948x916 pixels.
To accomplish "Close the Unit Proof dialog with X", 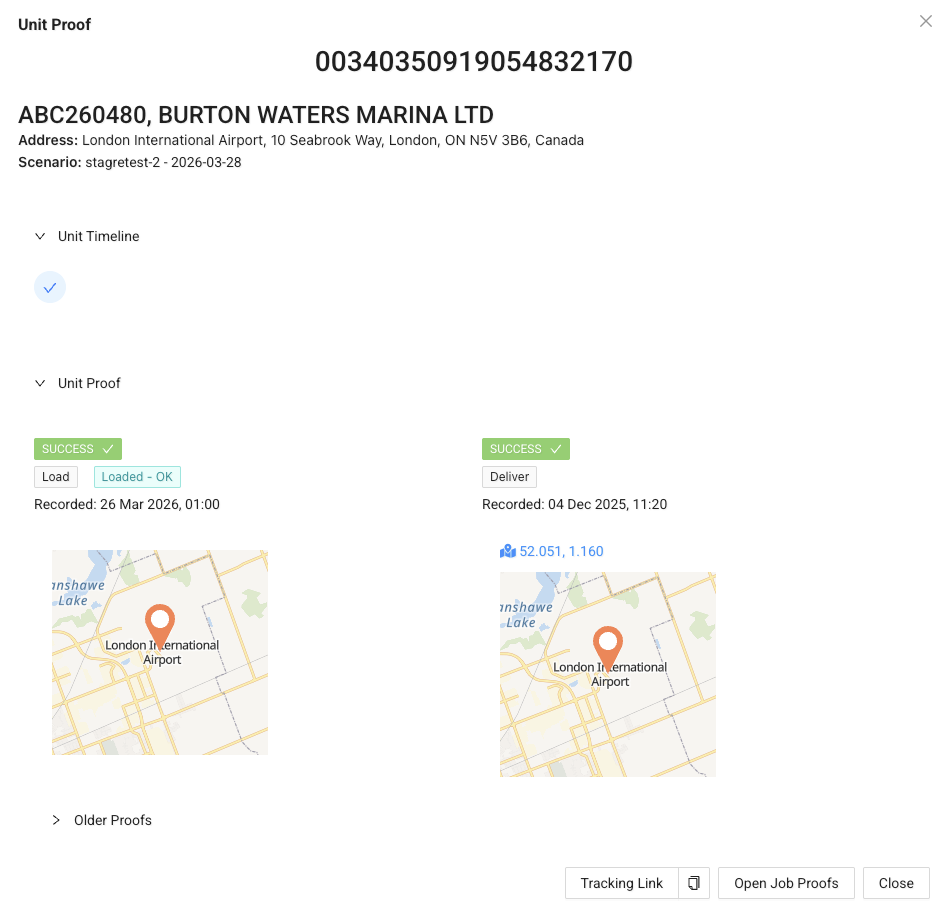I will (925, 22).
